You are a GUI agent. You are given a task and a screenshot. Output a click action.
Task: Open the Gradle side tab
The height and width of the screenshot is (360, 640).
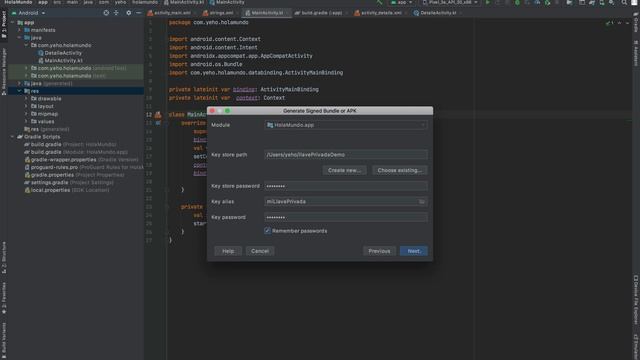pyautogui.click(x=636, y=22)
